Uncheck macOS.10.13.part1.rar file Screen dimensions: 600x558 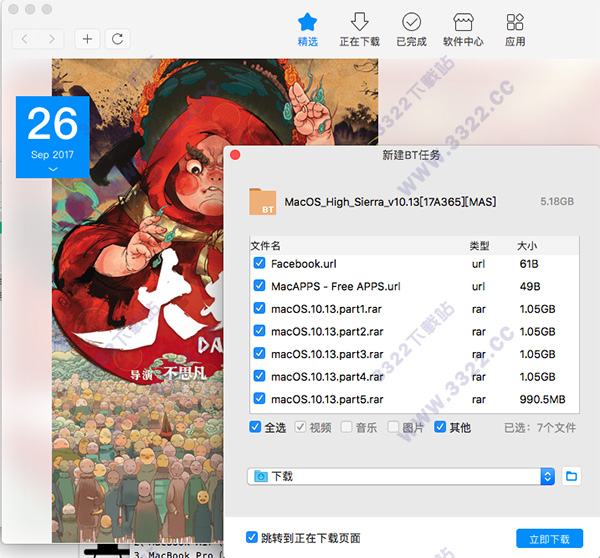pyautogui.click(x=259, y=308)
